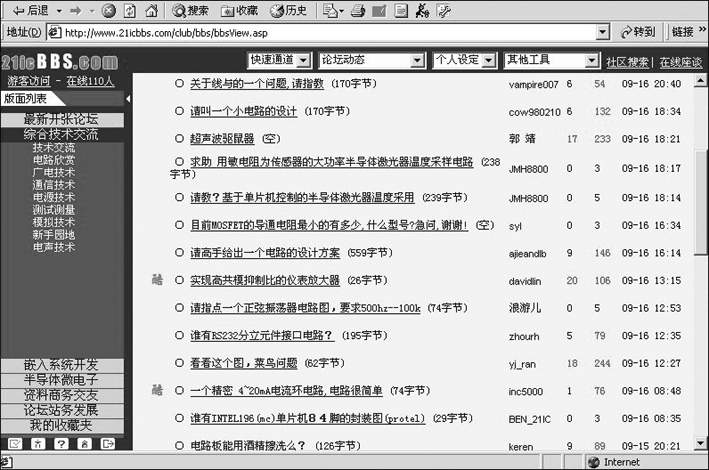Open the Back button history dropdown arrow
The width and height of the screenshot is (709, 470).
pos(59,11)
